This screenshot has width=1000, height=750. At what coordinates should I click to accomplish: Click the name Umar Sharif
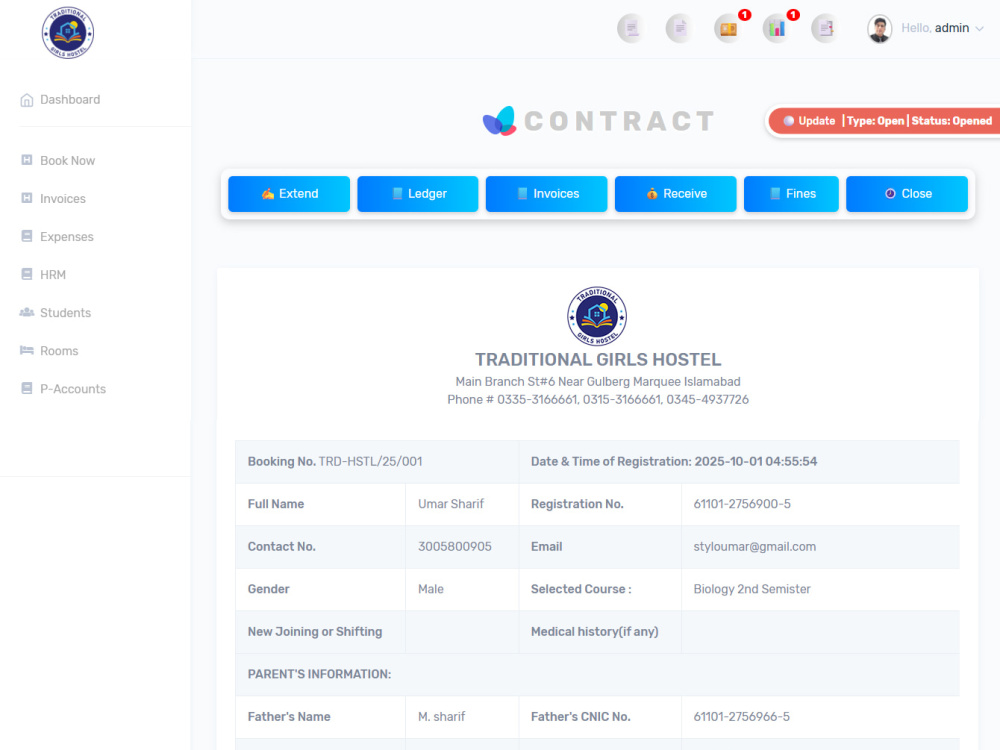(451, 504)
